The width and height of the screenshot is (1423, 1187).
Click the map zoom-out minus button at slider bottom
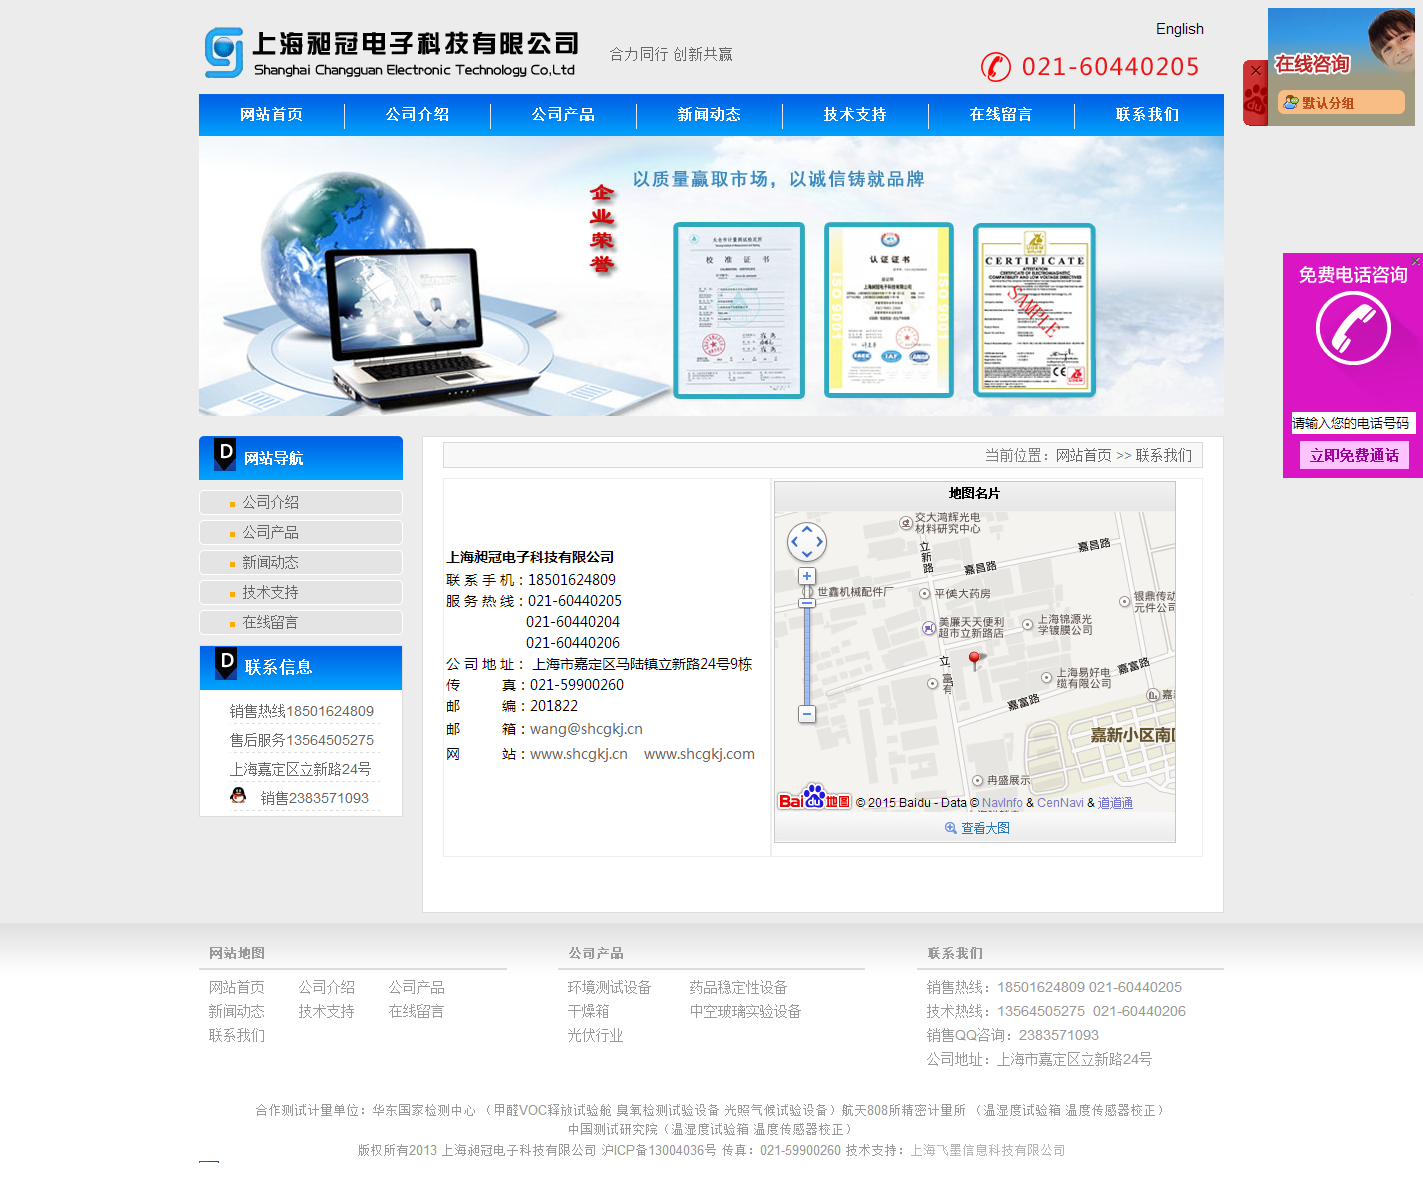click(x=807, y=714)
